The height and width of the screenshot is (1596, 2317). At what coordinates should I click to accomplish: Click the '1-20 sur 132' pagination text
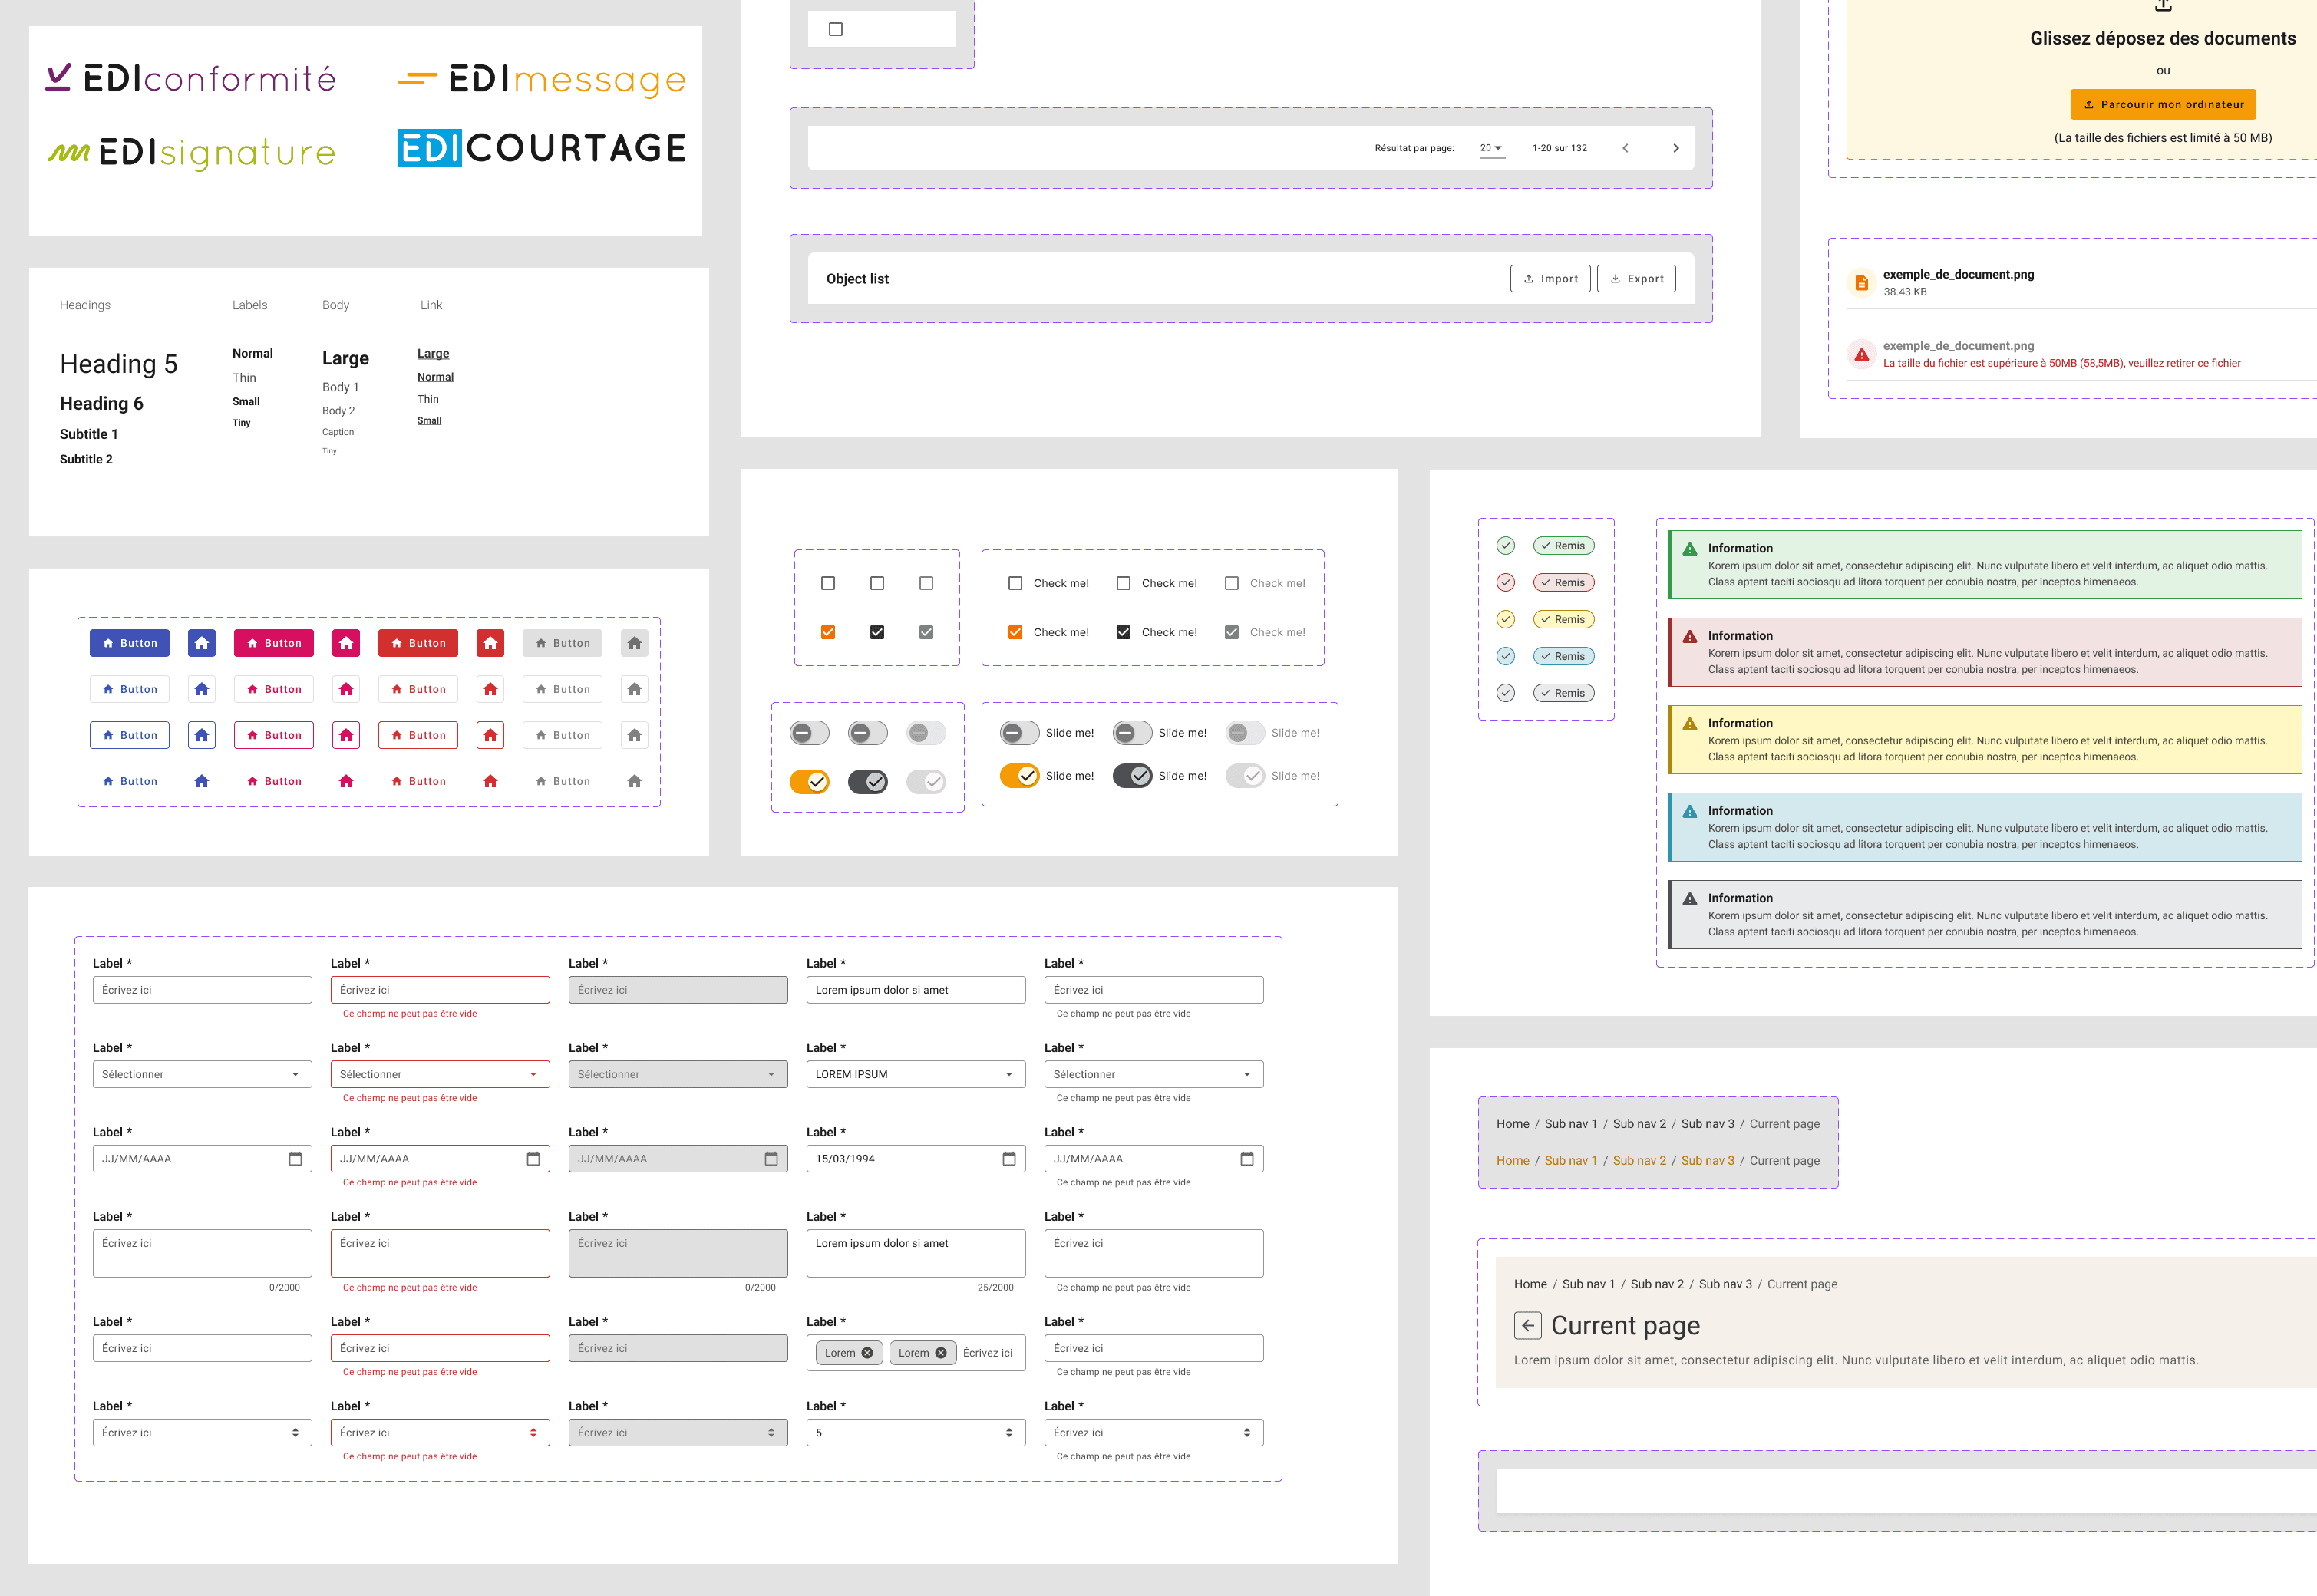pos(1560,148)
